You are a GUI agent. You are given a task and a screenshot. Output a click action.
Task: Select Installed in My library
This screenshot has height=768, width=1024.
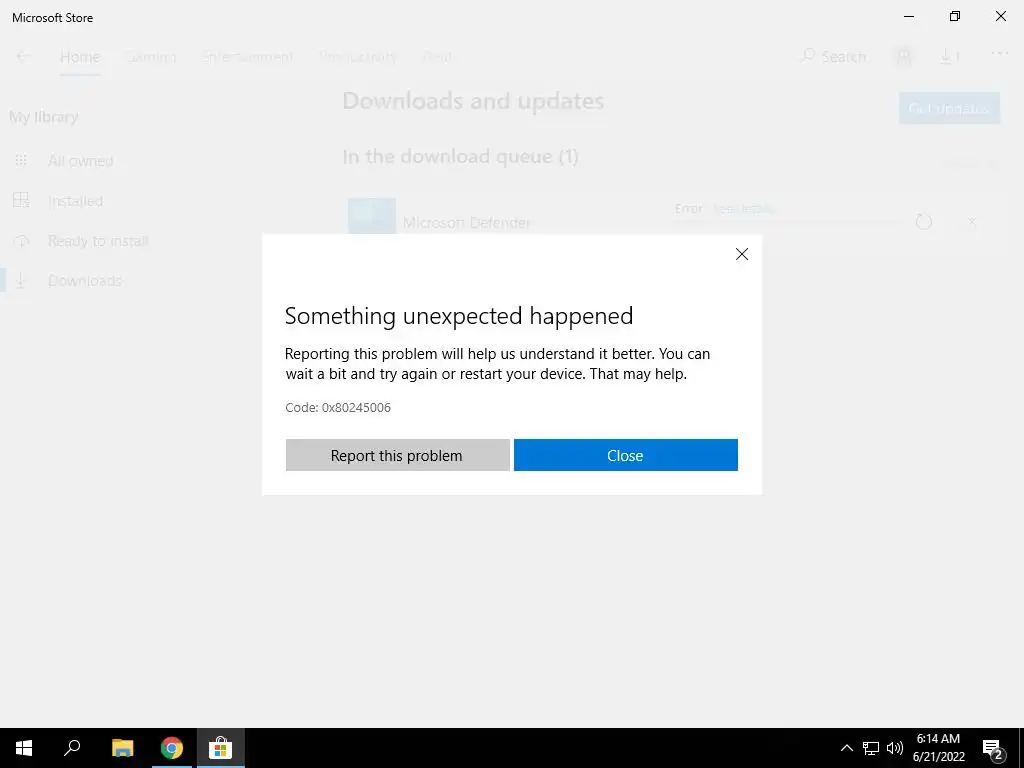pos(75,201)
